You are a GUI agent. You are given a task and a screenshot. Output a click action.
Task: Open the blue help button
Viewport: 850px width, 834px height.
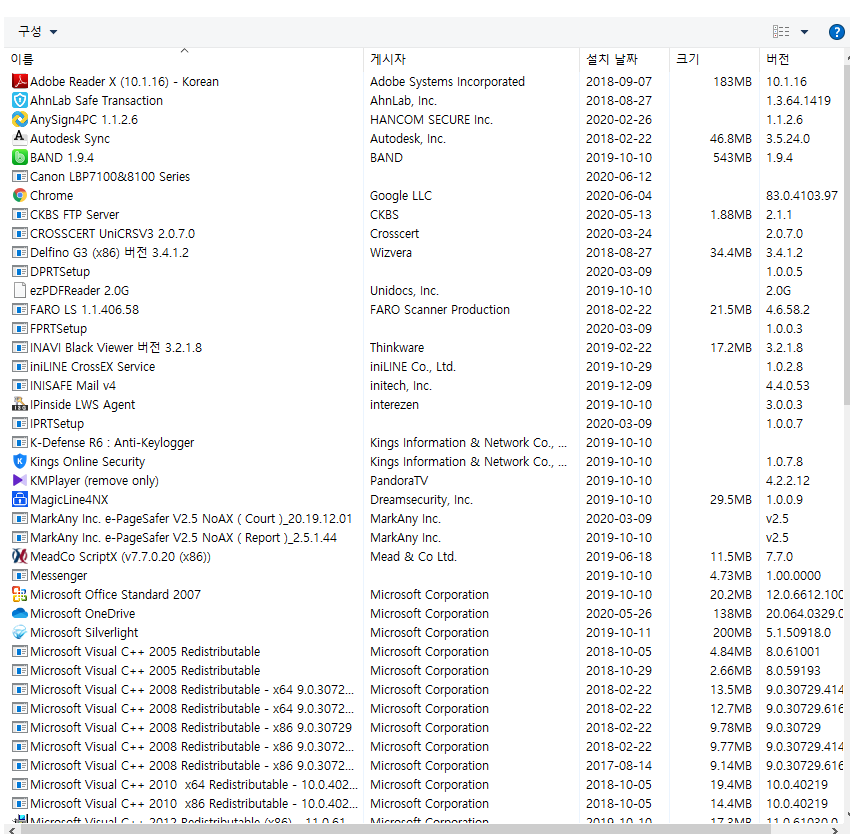pos(836,32)
